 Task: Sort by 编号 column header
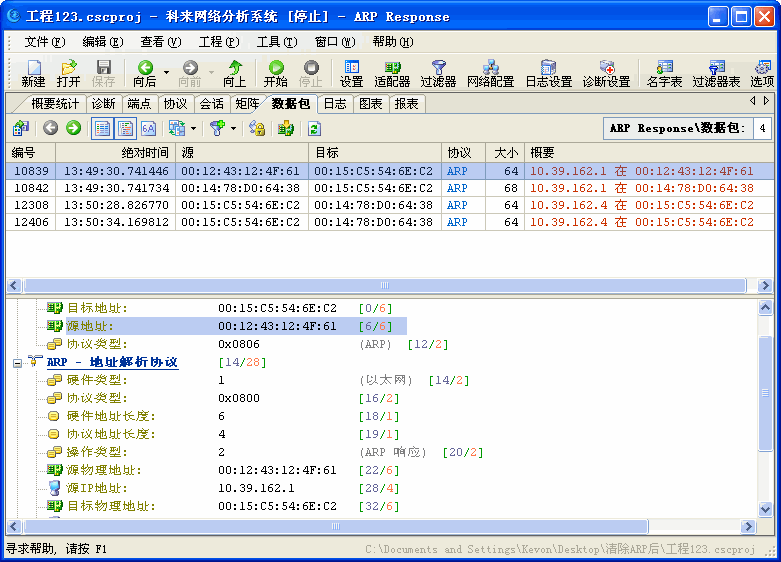[x=31, y=152]
